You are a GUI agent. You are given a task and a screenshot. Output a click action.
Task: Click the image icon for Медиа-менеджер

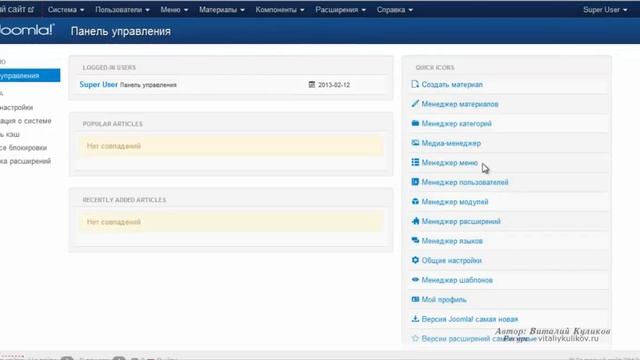pyautogui.click(x=415, y=143)
